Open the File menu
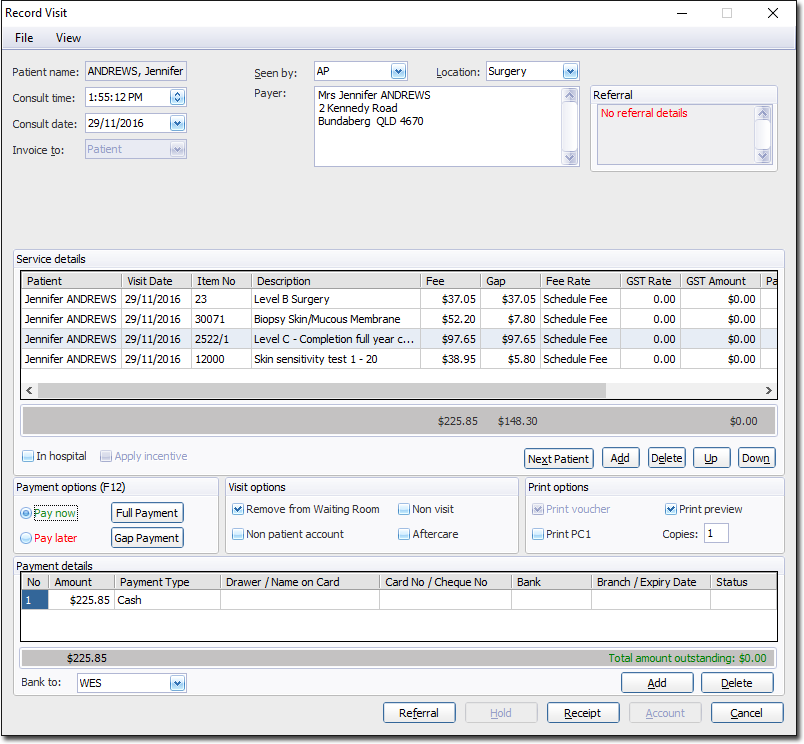This screenshot has width=804, height=744. [x=24, y=38]
